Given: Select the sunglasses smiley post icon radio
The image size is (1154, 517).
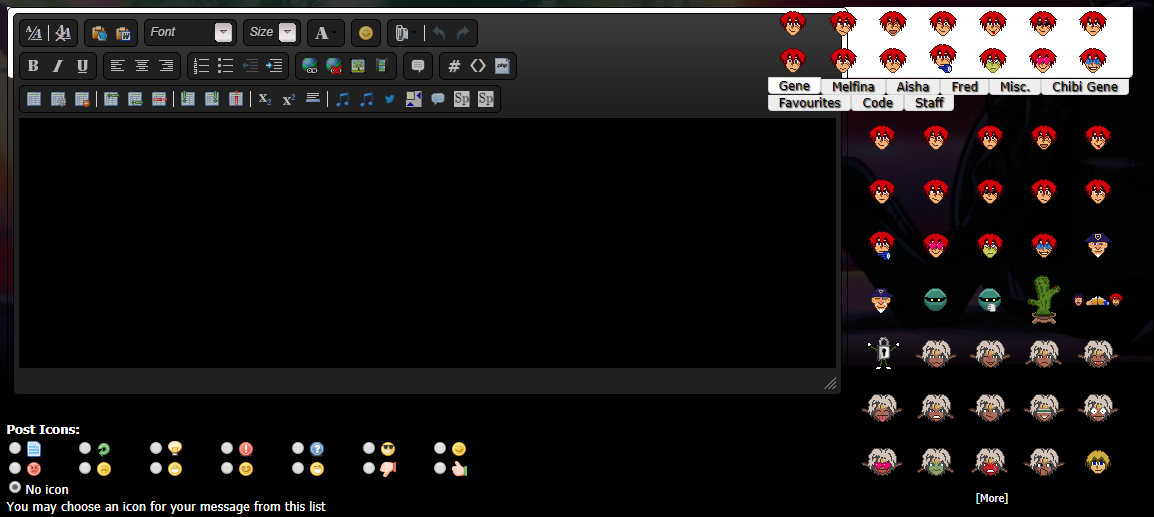Looking at the screenshot, I should pyautogui.click(x=369, y=448).
